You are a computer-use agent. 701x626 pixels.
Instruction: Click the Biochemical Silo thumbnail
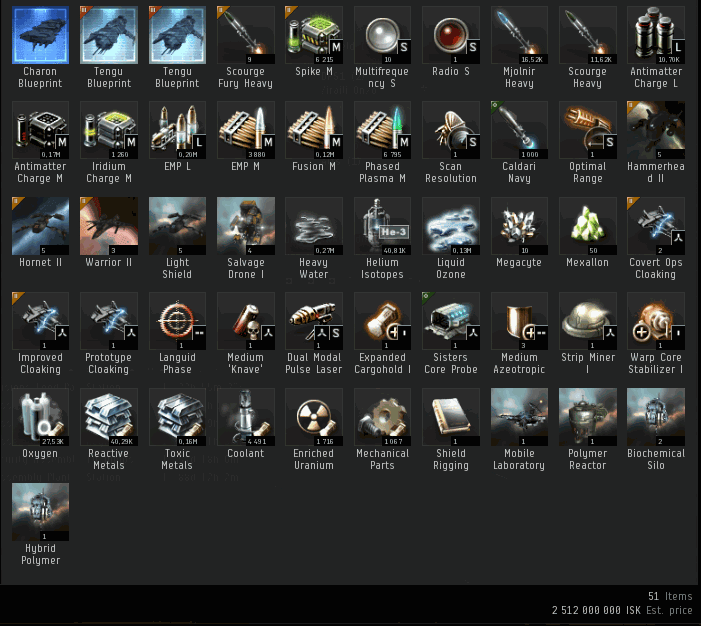tap(656, 417)
